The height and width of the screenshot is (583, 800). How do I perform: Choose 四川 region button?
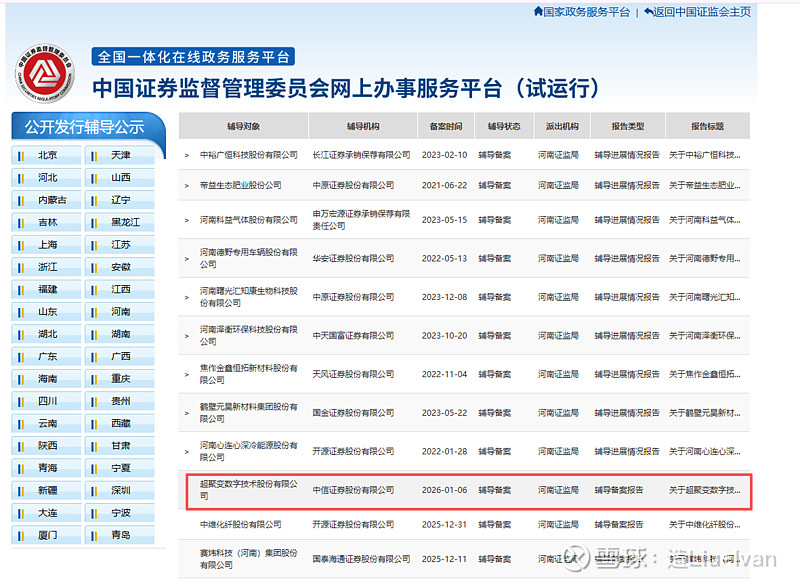46,401
